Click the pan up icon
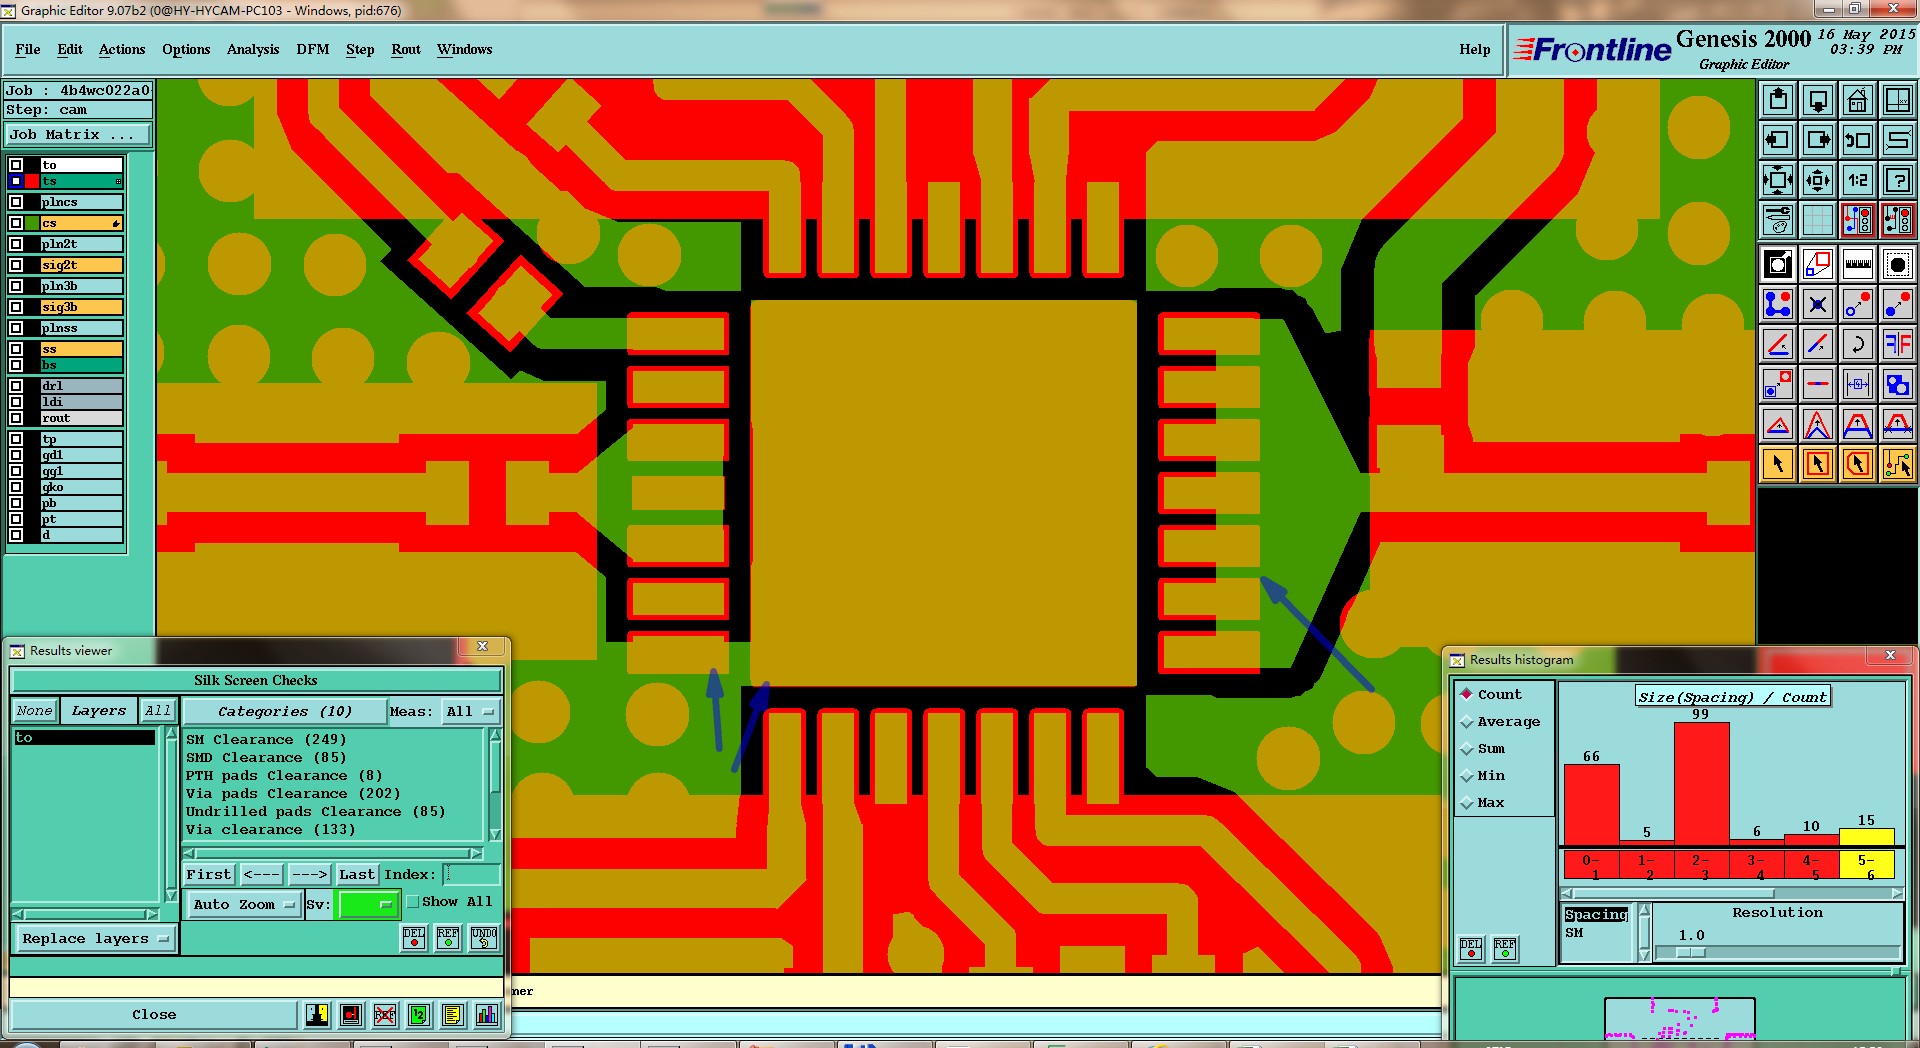Viewport: 1920px width, 1048px height. (x=1778, y=100)
